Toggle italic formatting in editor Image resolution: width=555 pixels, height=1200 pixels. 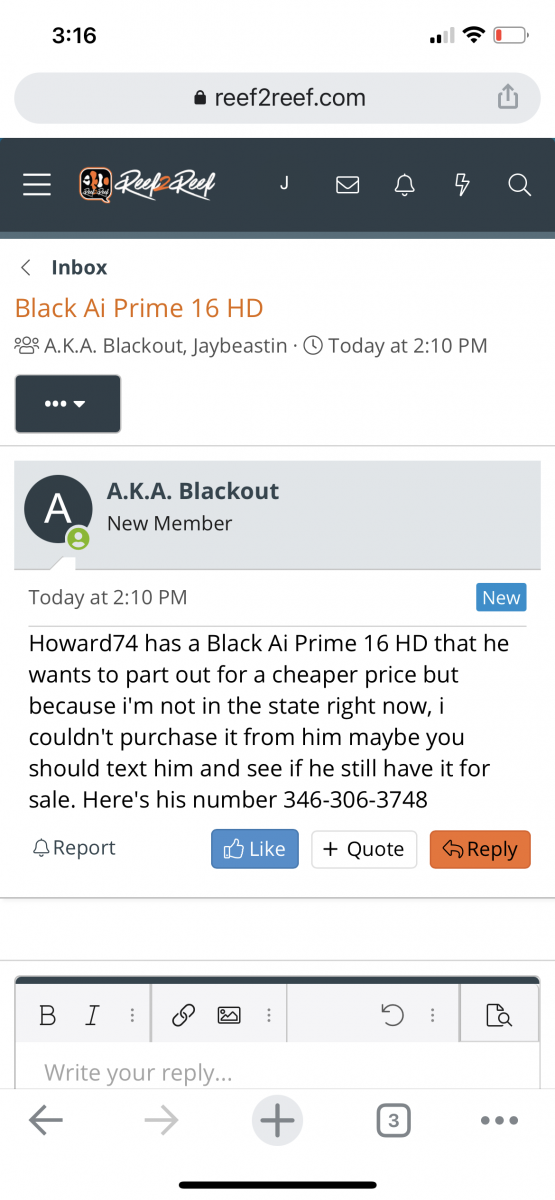click(x=92, y=1016)
